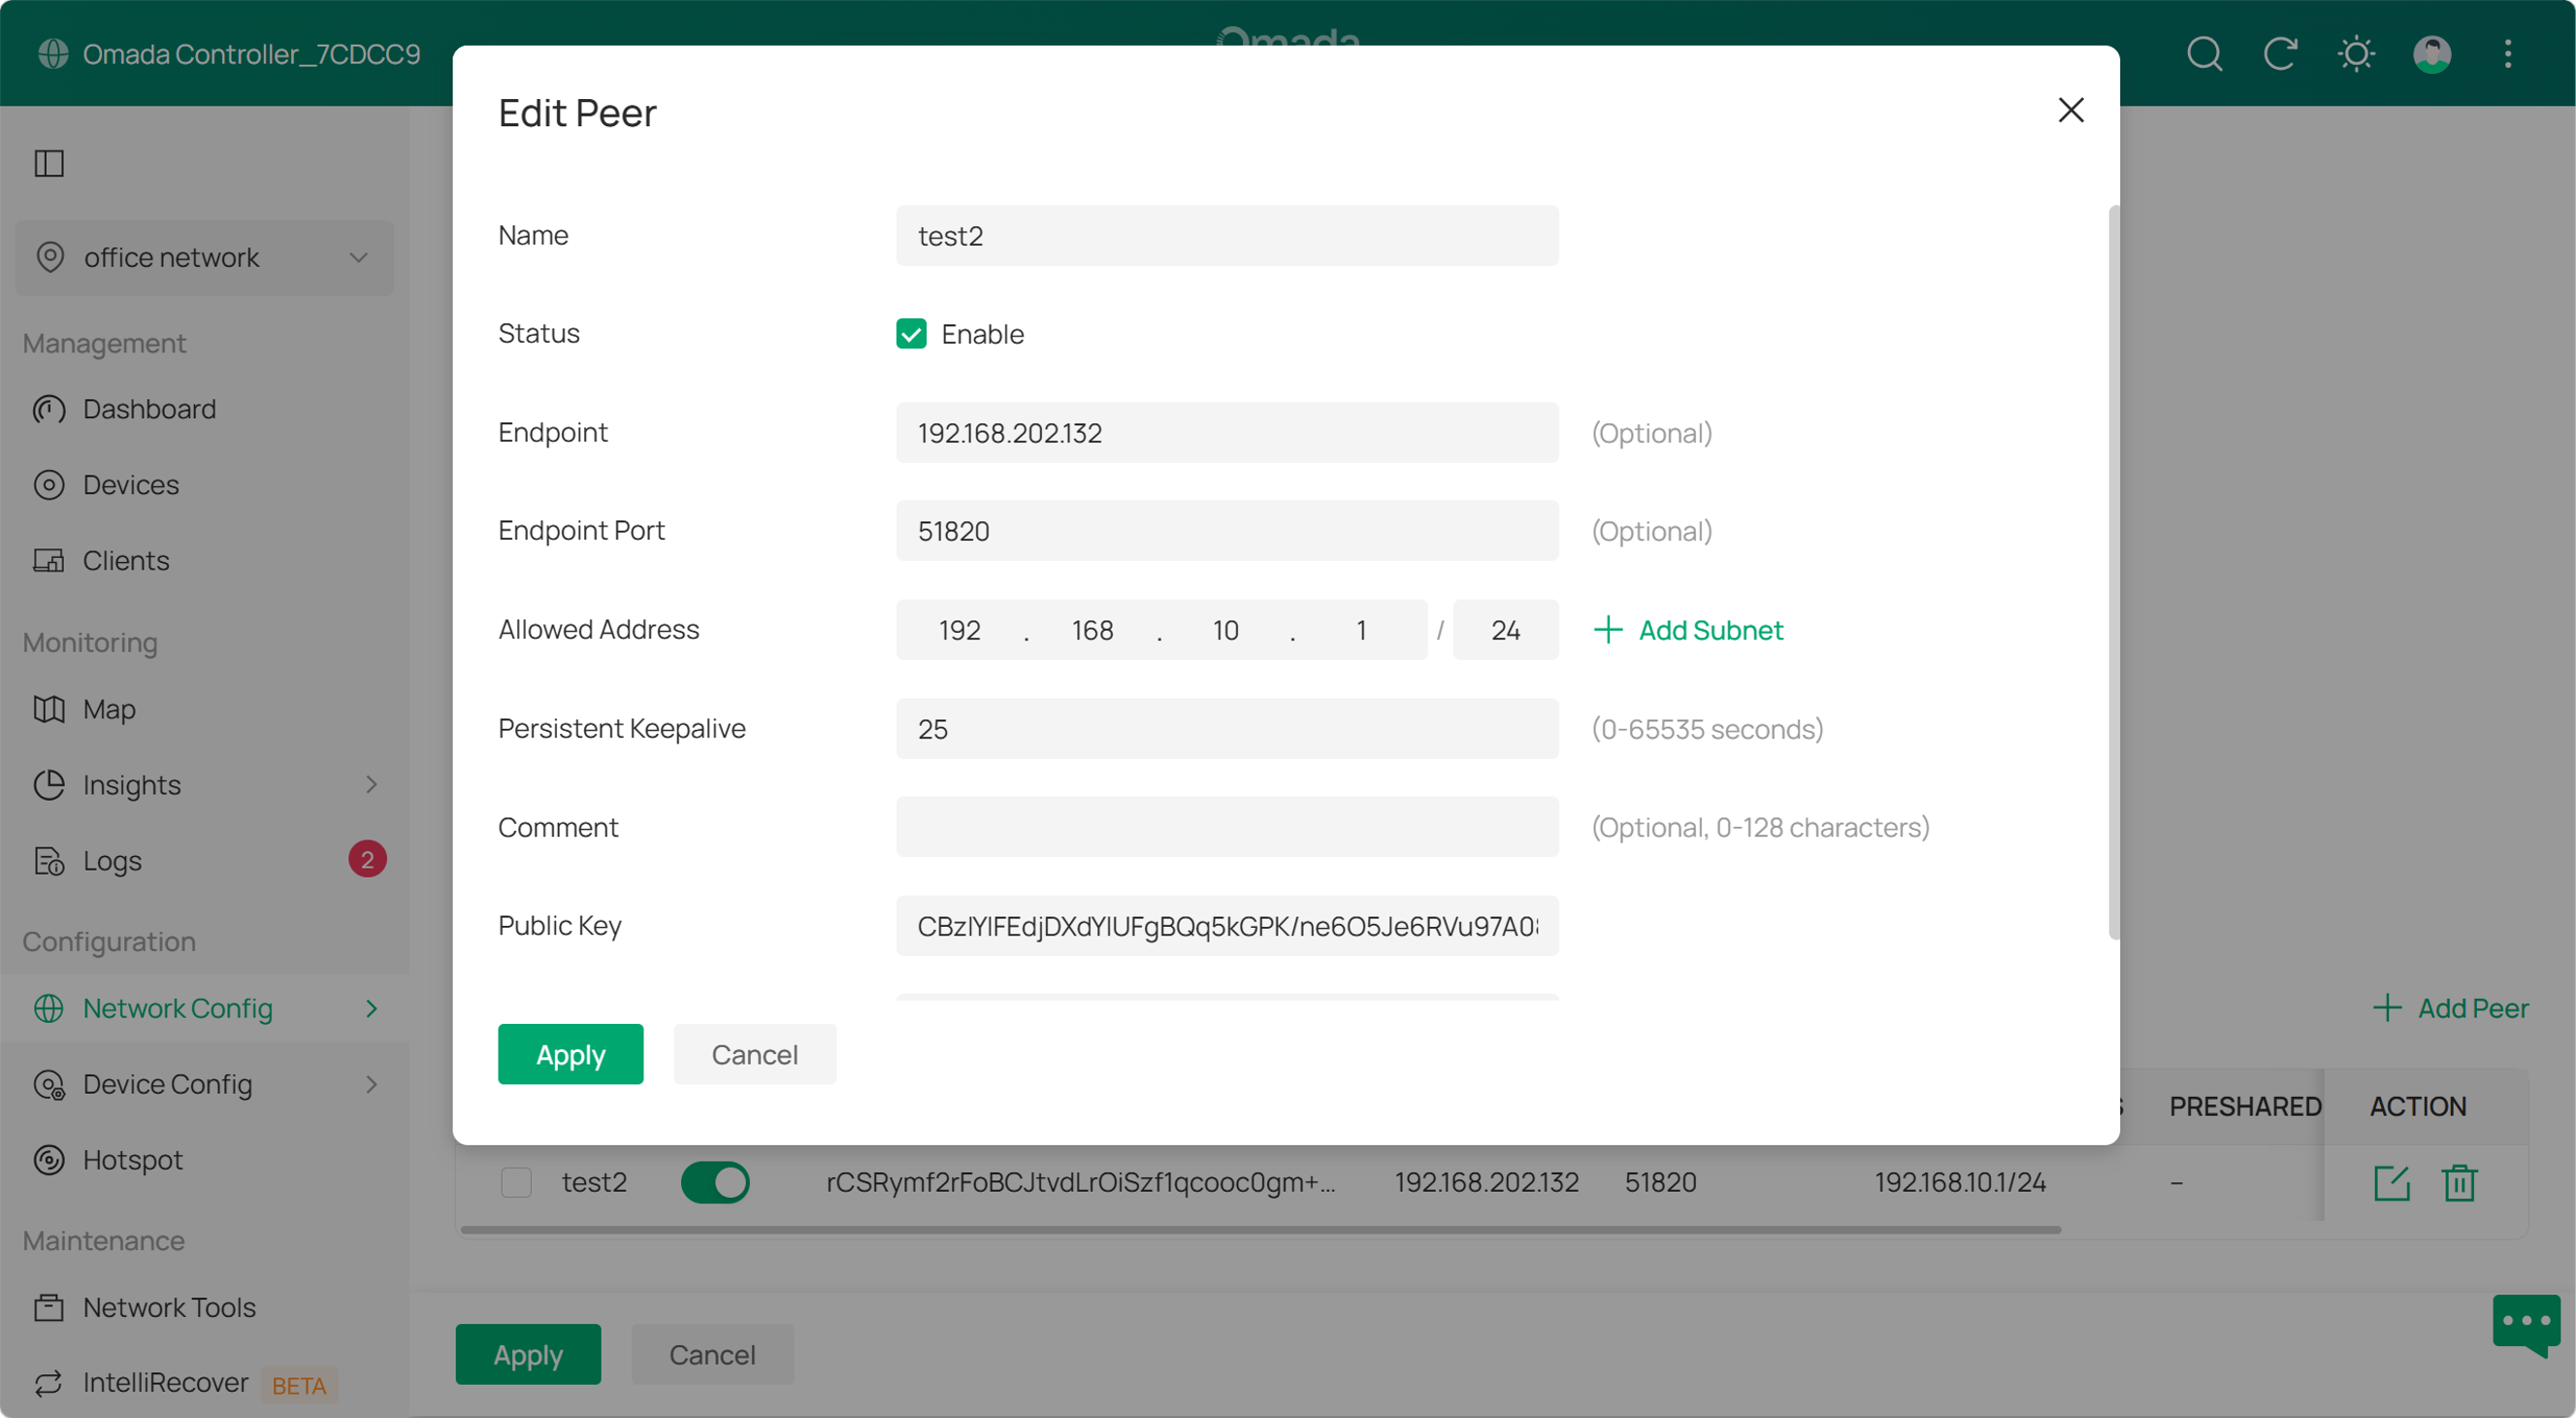
Task: Click the peer table horizontal scrollbar
Action: [1260, 1230]
